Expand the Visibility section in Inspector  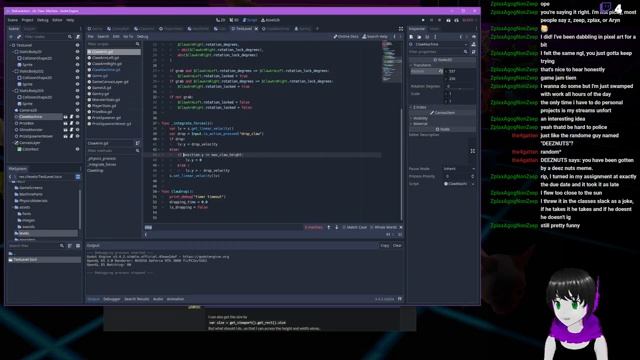[x=420, y=118]
